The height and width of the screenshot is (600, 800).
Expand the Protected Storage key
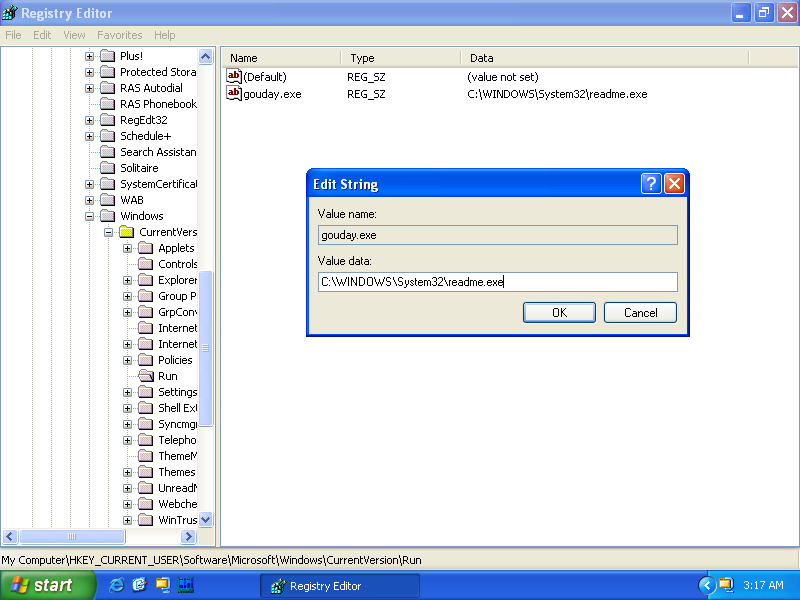point(89,72)
